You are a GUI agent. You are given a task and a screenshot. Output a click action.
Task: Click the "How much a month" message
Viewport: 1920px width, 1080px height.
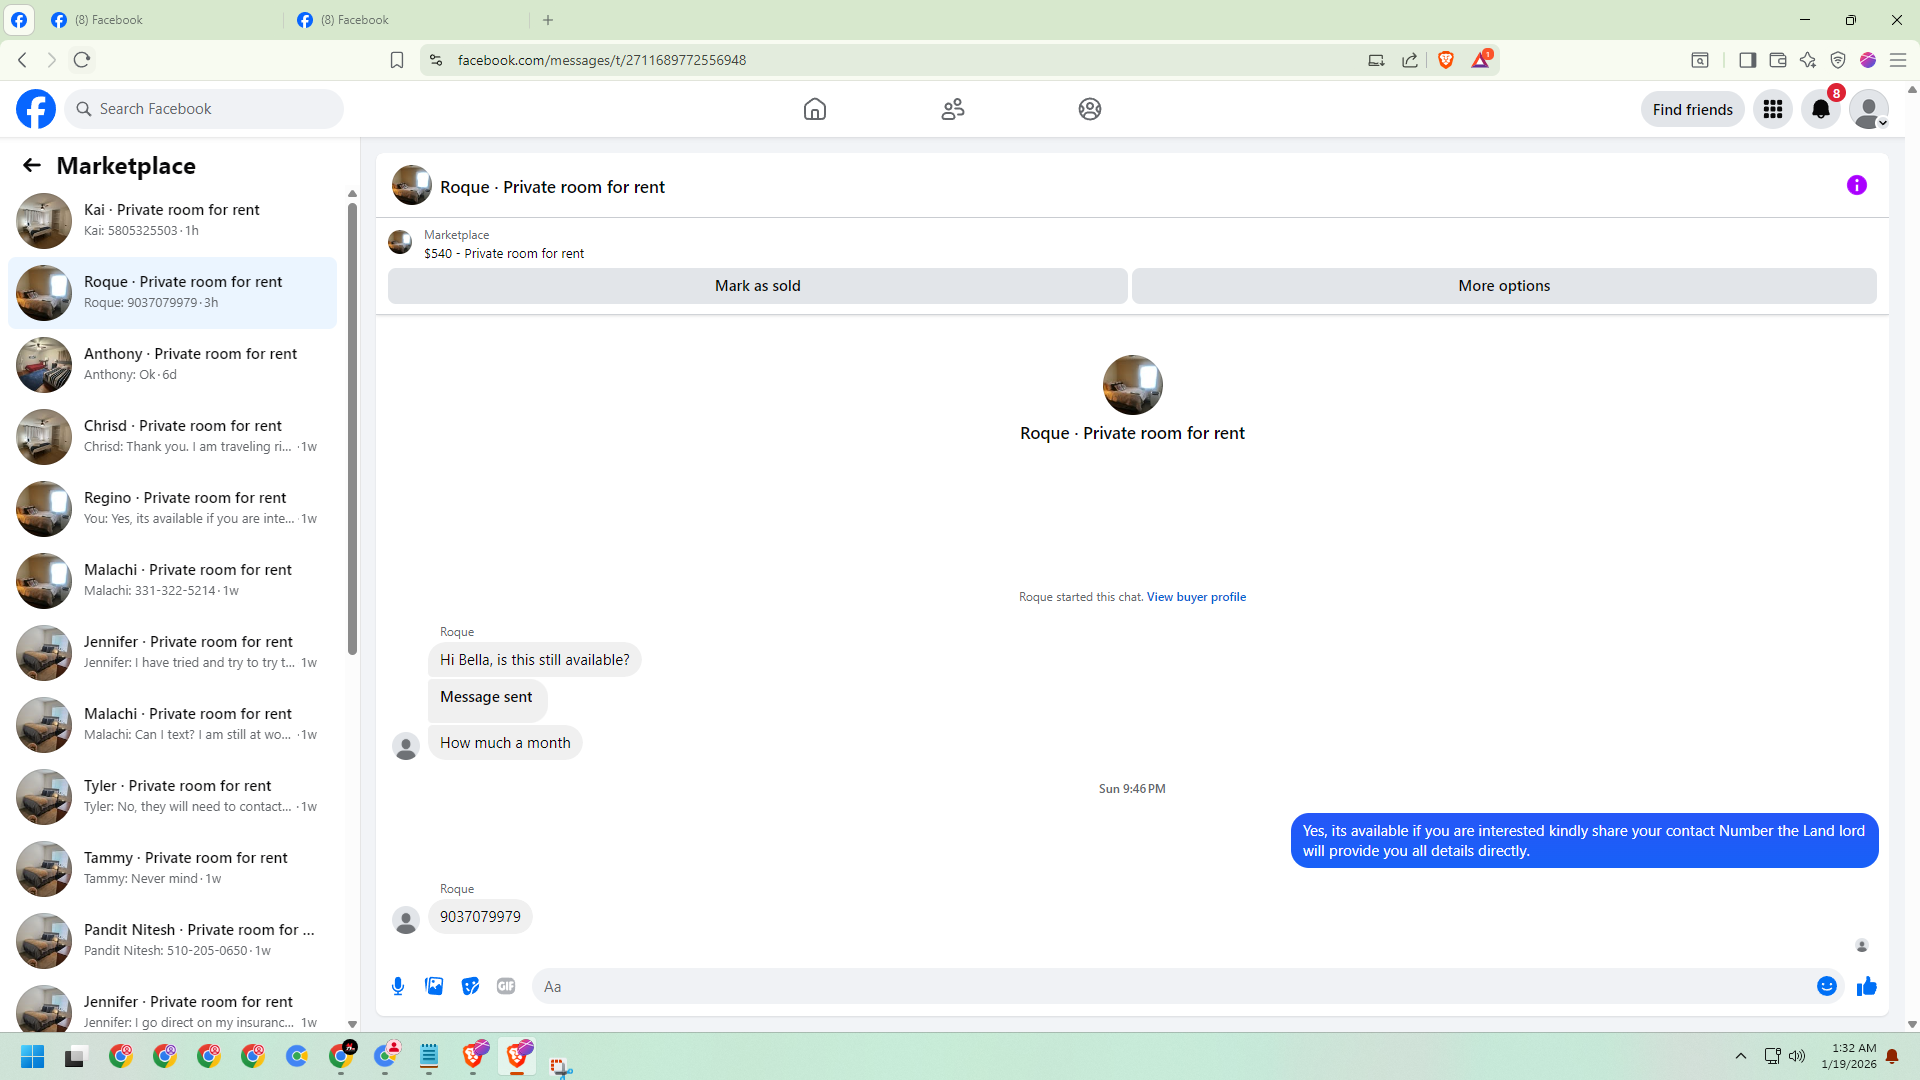(505, 743)
